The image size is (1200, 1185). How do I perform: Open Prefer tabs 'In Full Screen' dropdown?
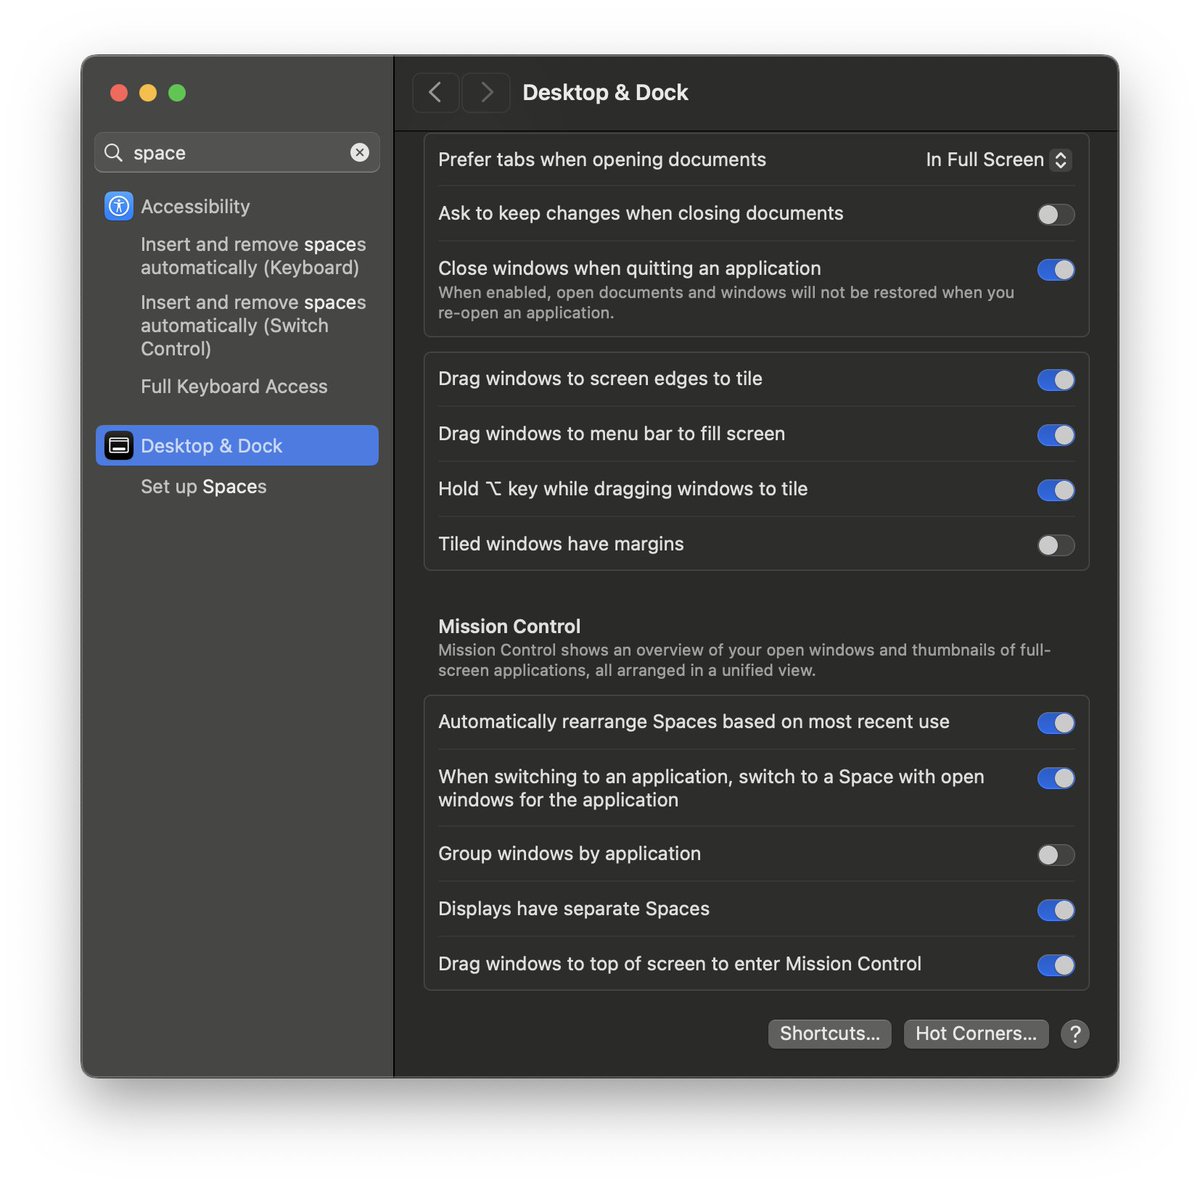coord(998,160)
